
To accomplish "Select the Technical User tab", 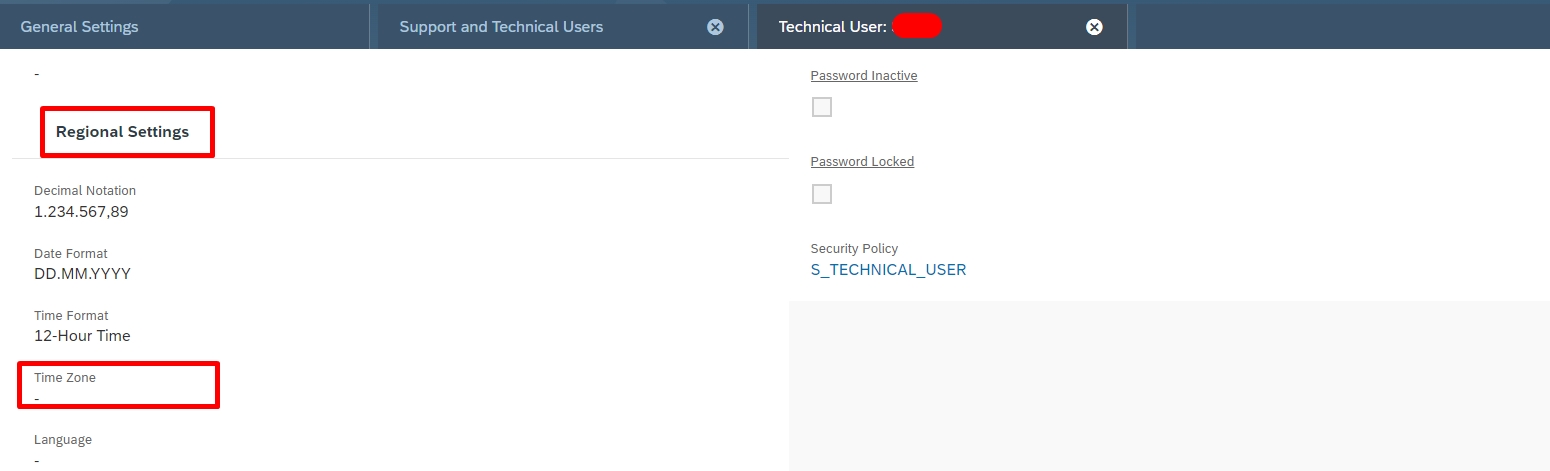I will point(832,27).
